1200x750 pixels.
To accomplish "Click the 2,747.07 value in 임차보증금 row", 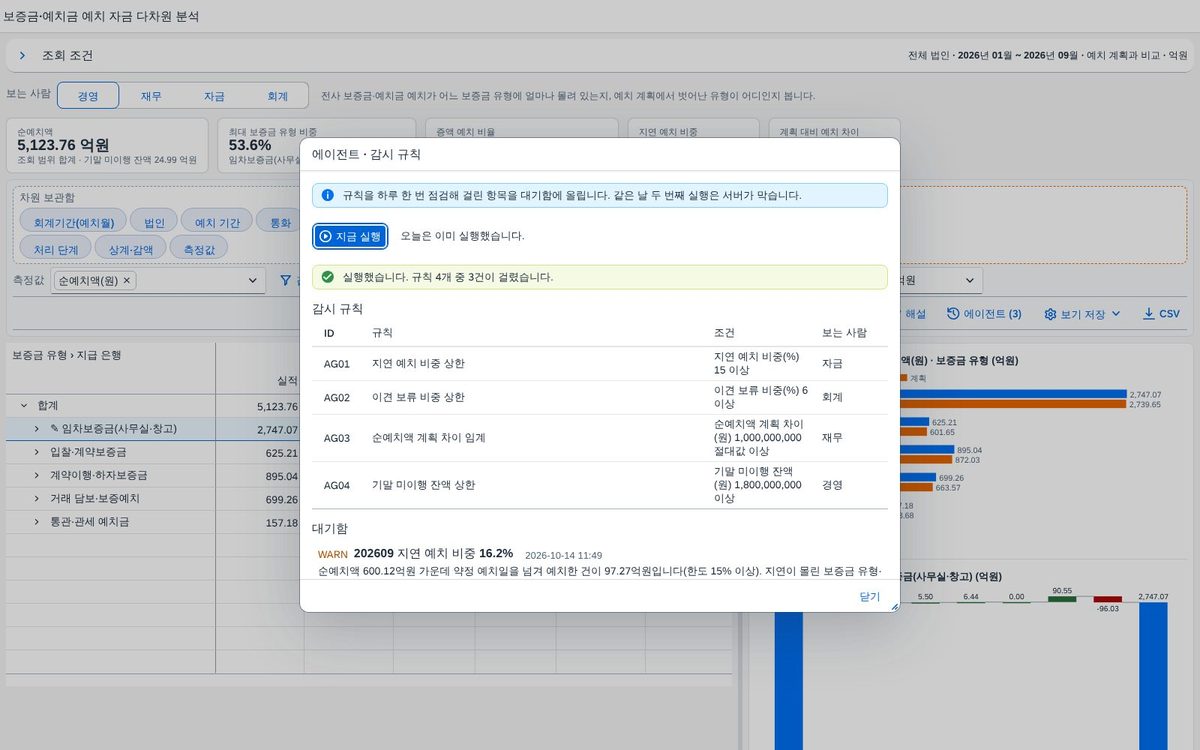I will coord(278,430).
